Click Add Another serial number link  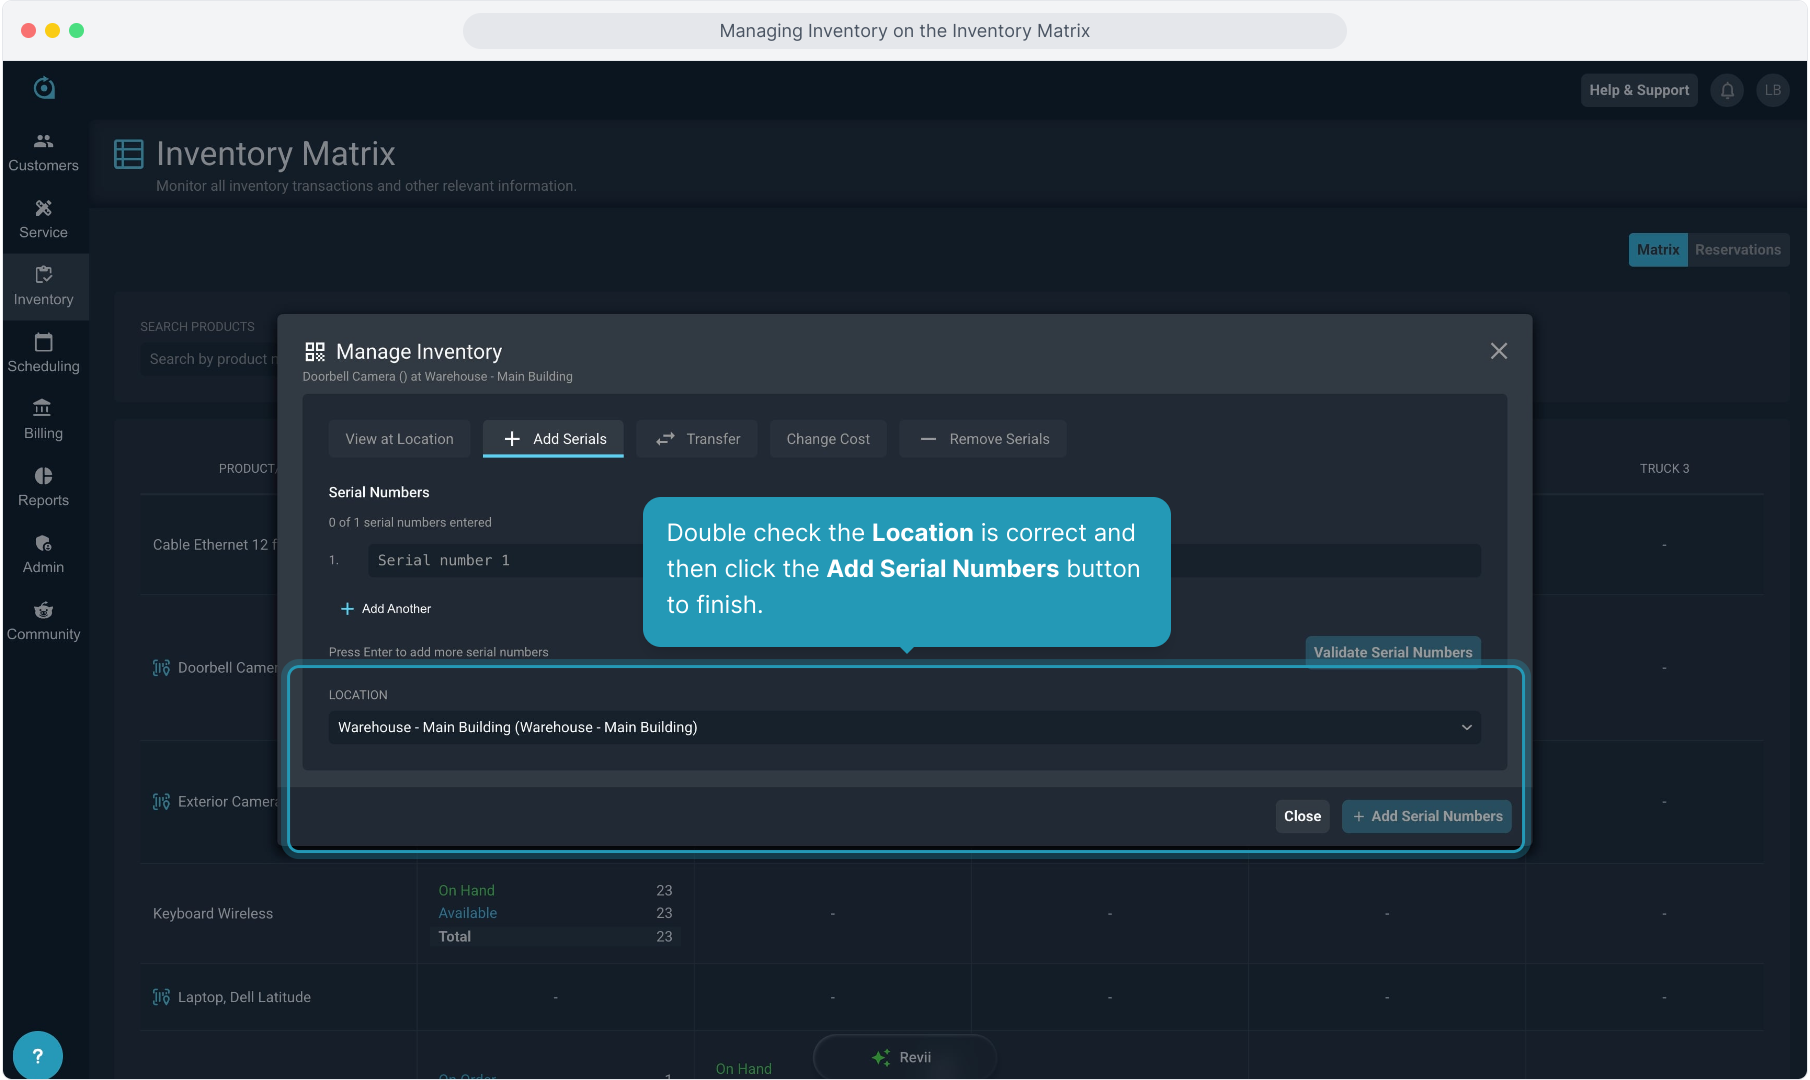(386, 609)
